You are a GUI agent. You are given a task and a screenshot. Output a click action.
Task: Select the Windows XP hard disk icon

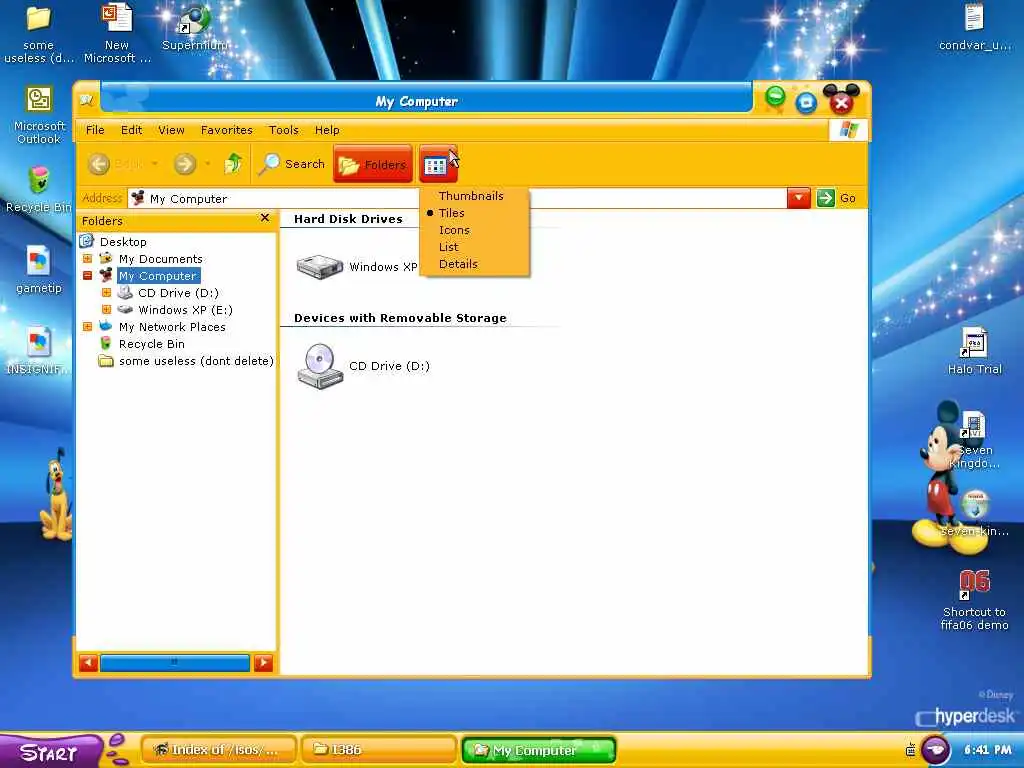coord(320,266)
